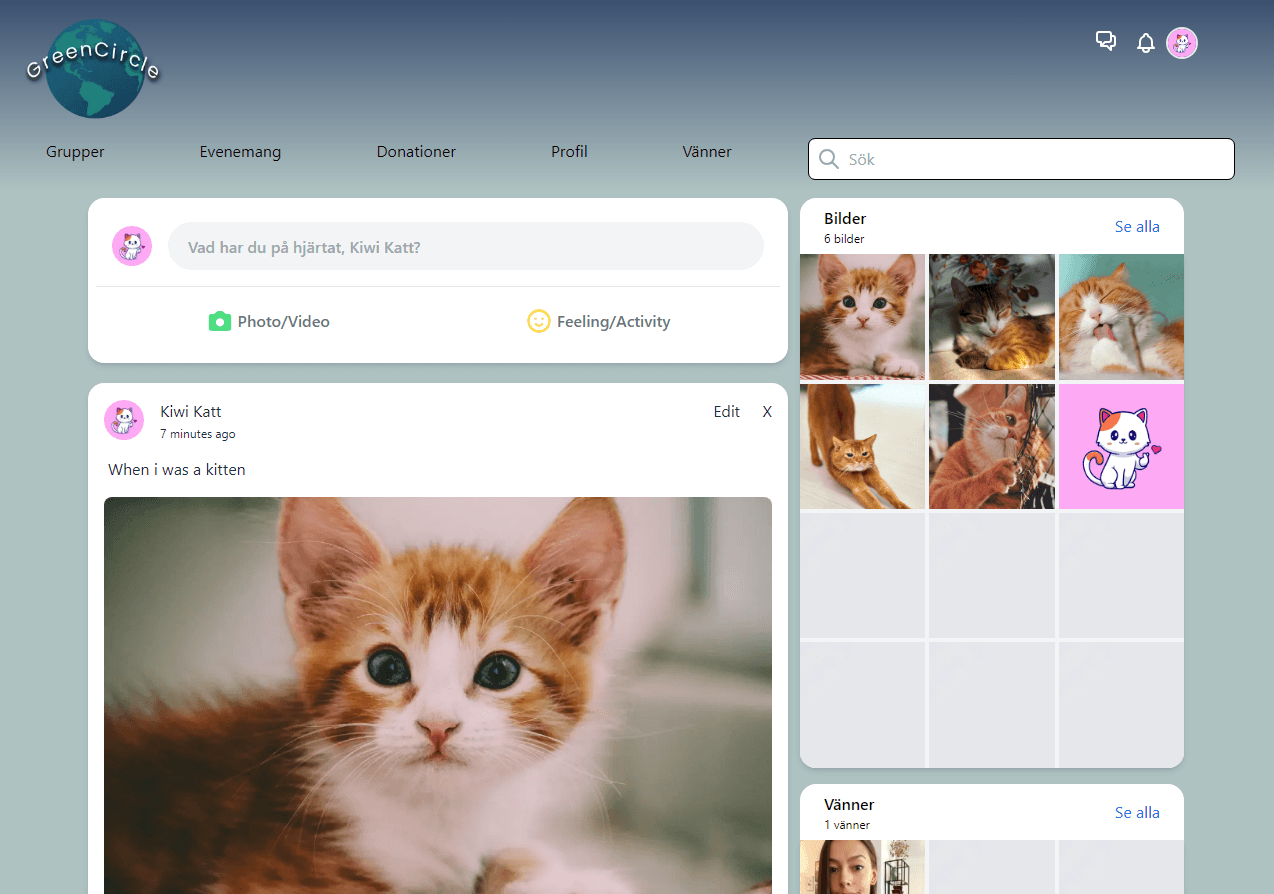
Task: Open the cat licking thumbnail
Action: 1121,317
